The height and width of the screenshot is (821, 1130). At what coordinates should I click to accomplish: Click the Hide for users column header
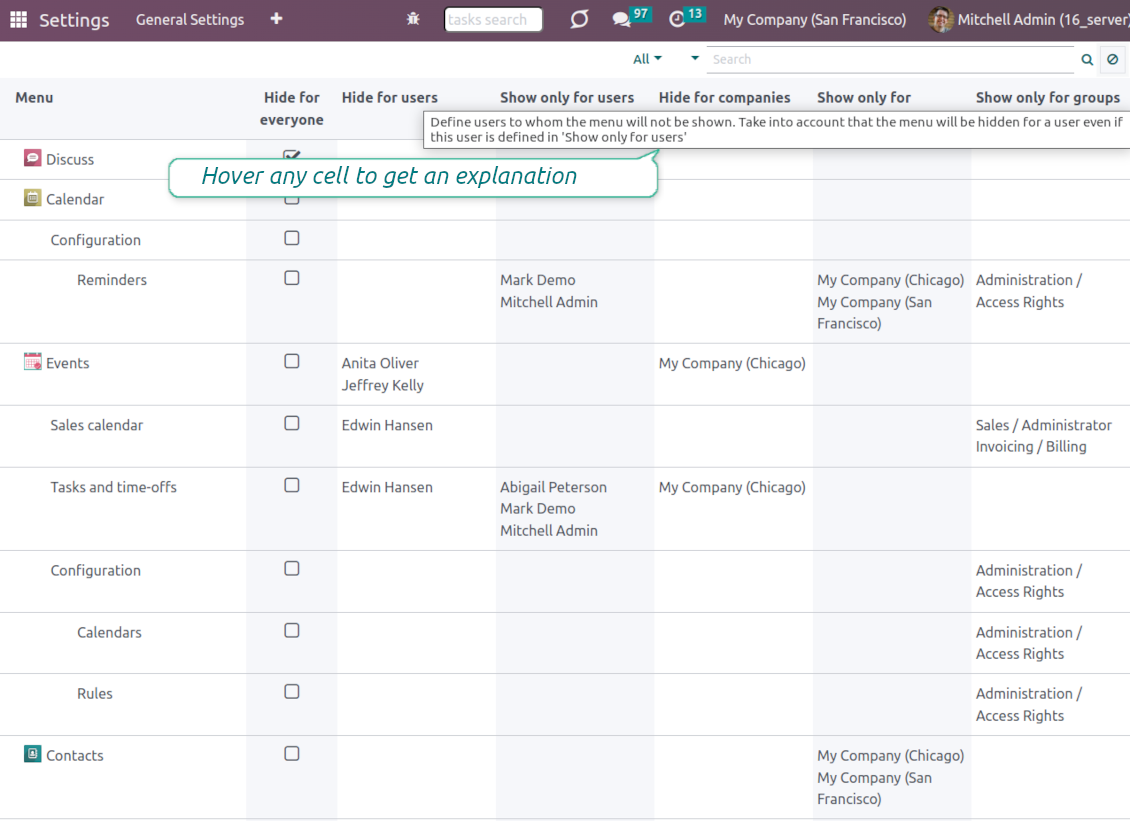point(389,97)
